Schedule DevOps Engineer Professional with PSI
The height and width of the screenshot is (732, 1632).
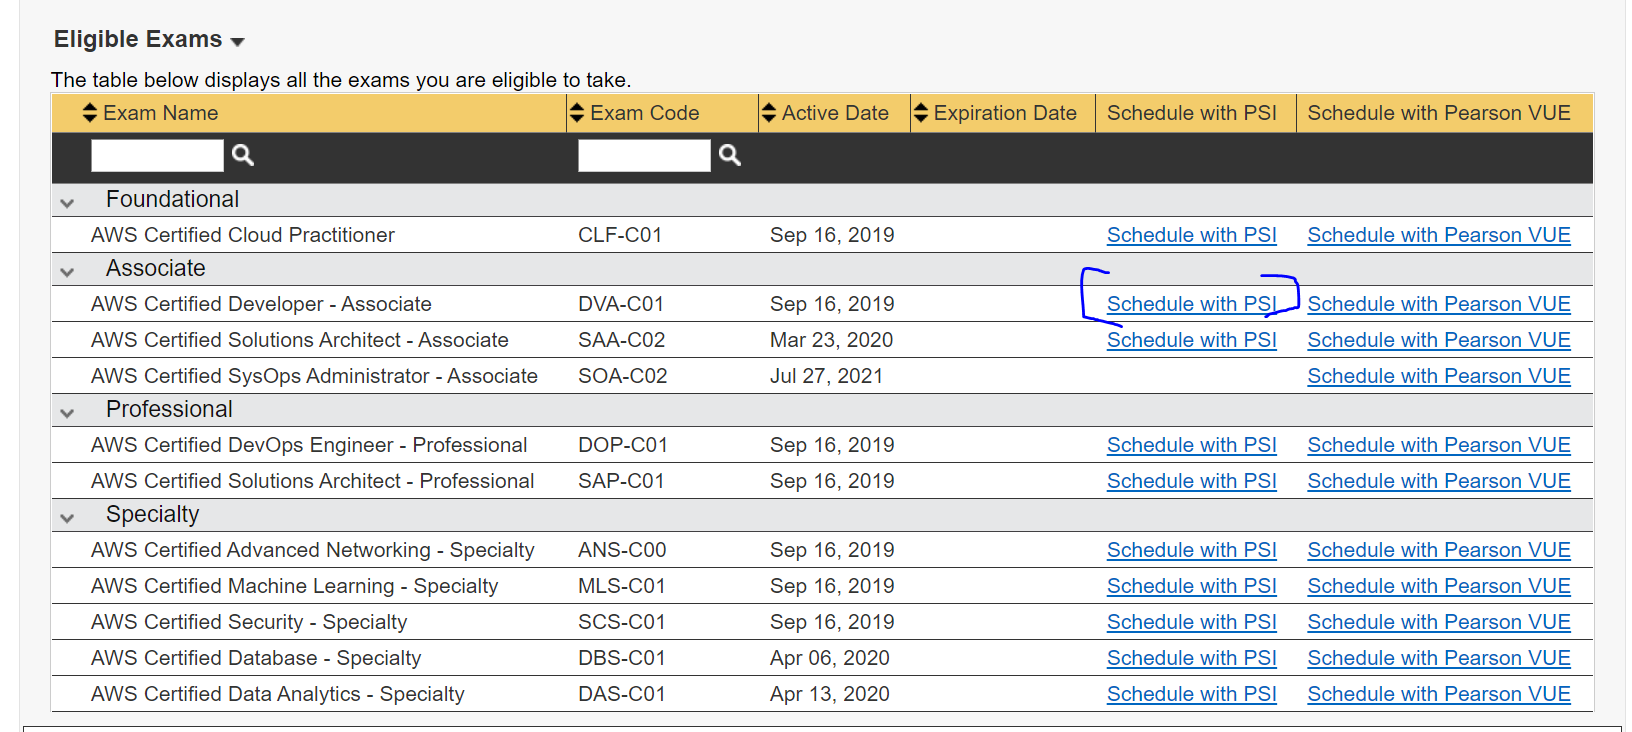1191,445
